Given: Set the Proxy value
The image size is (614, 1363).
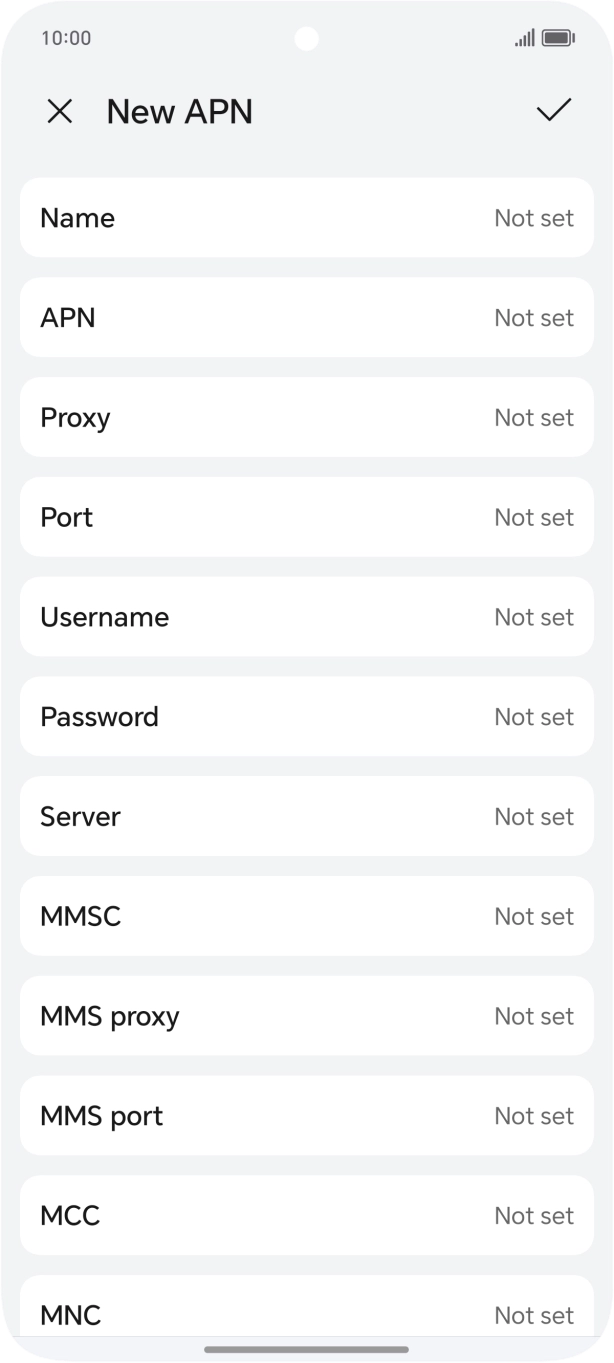Looking at the screenshot, I should point(306,417).
